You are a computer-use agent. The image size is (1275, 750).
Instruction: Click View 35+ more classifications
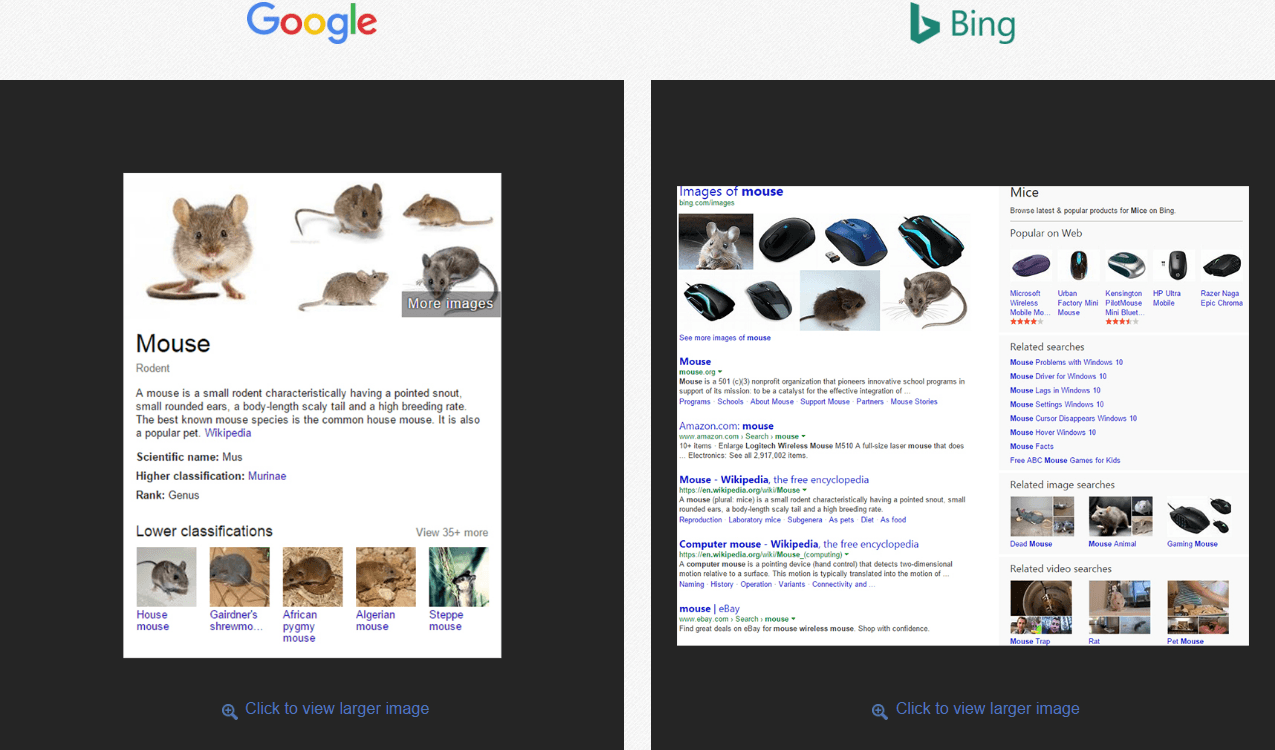click(452, 533)
